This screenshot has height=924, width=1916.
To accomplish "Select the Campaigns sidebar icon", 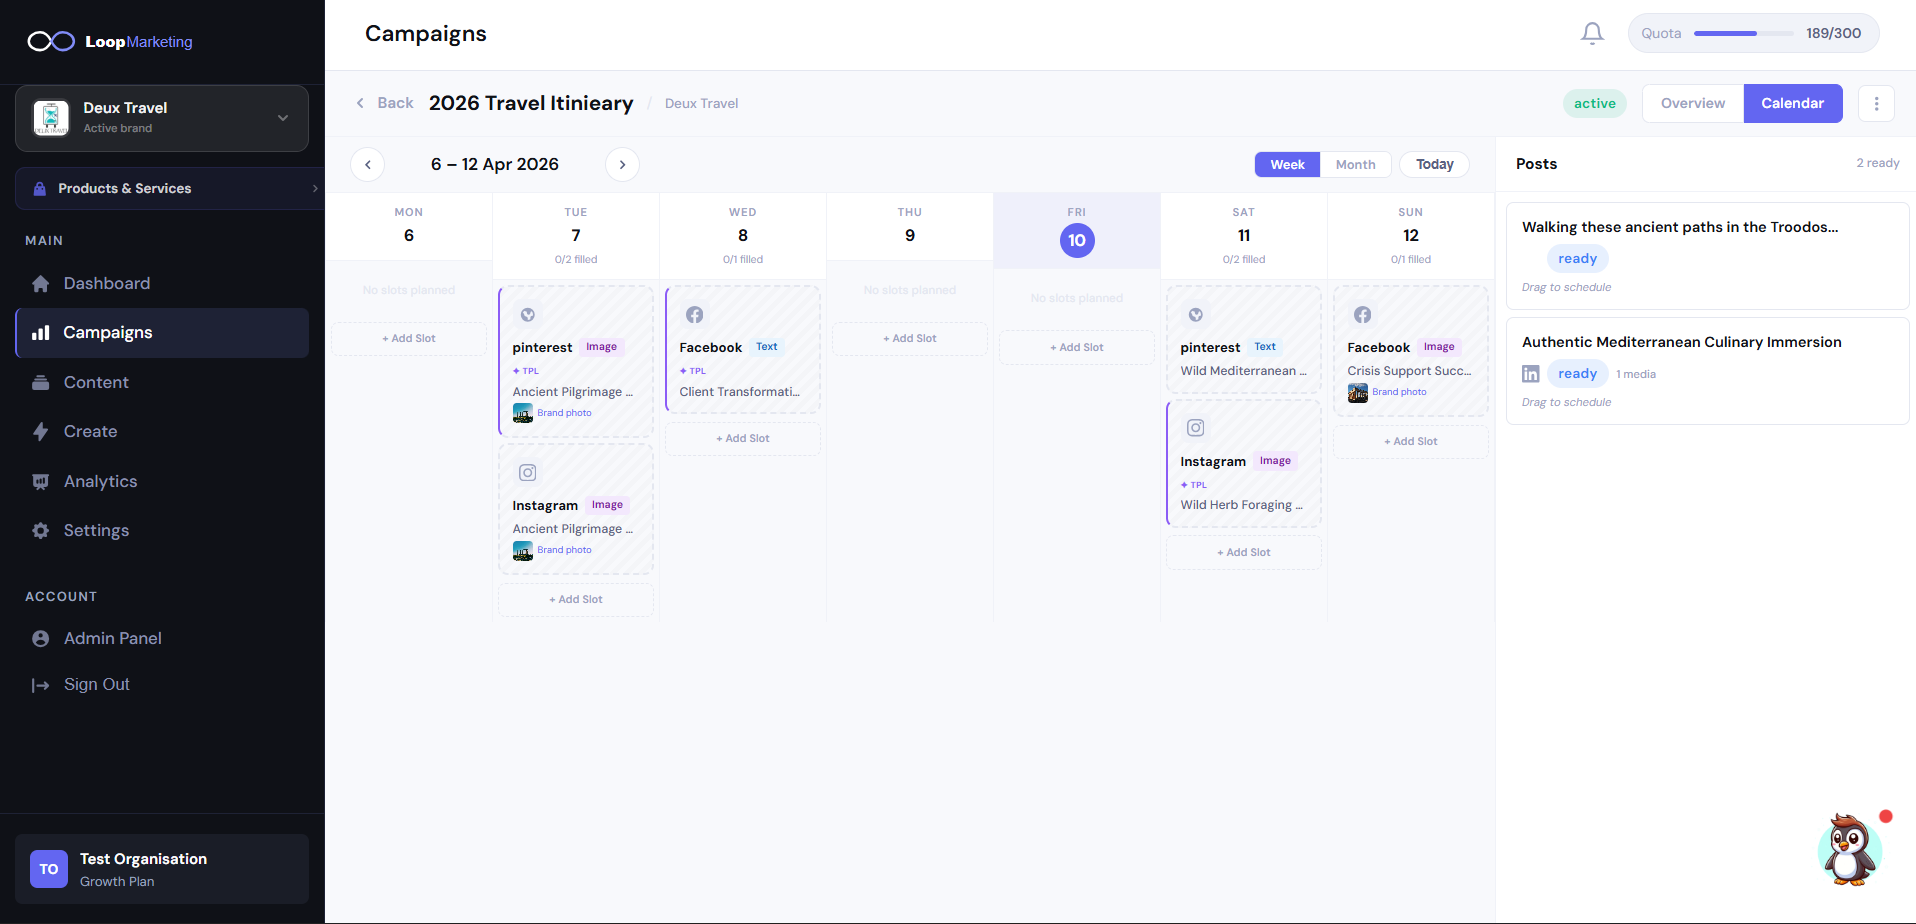I will click(40, 332).
